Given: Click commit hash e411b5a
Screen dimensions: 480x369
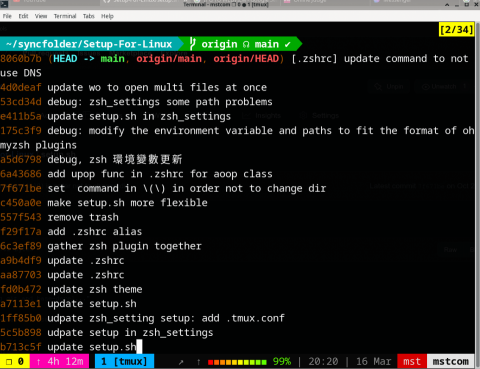Looking at the screenshot, I should click(21, 116).
